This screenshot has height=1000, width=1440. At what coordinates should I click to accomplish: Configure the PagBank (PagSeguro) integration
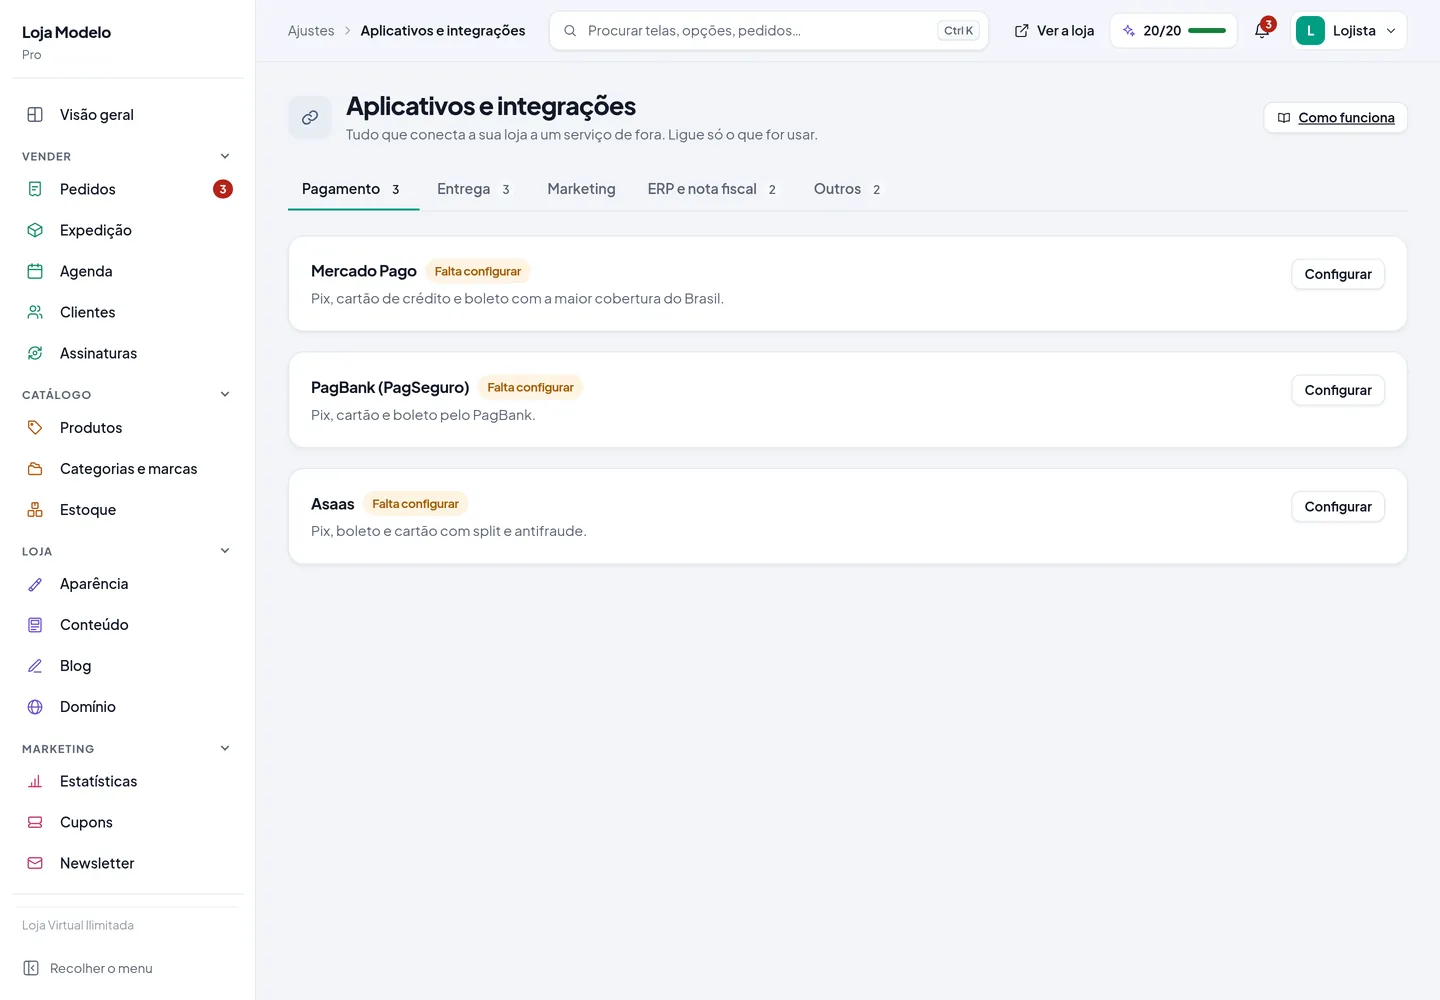click(x=1338, y=390)
